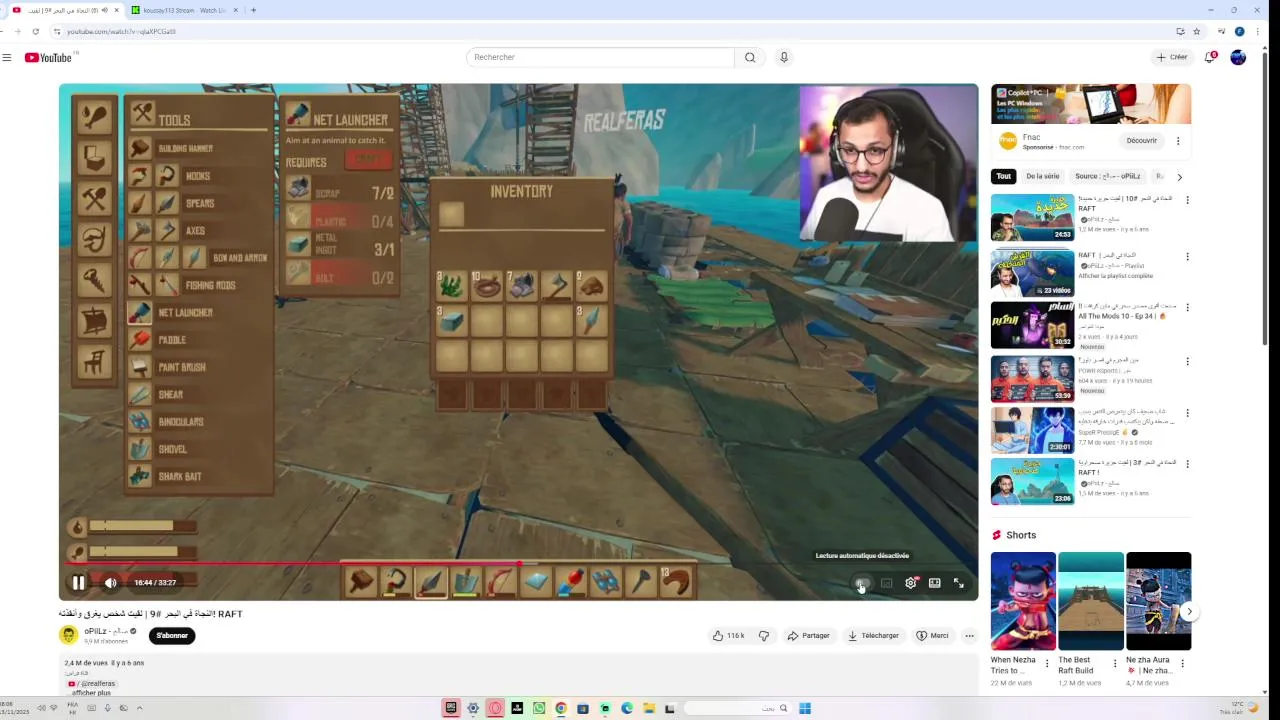Screen dimensions: 1280x720
Task: Open options for All The Mods 10 video
Action: [1187, 309]
